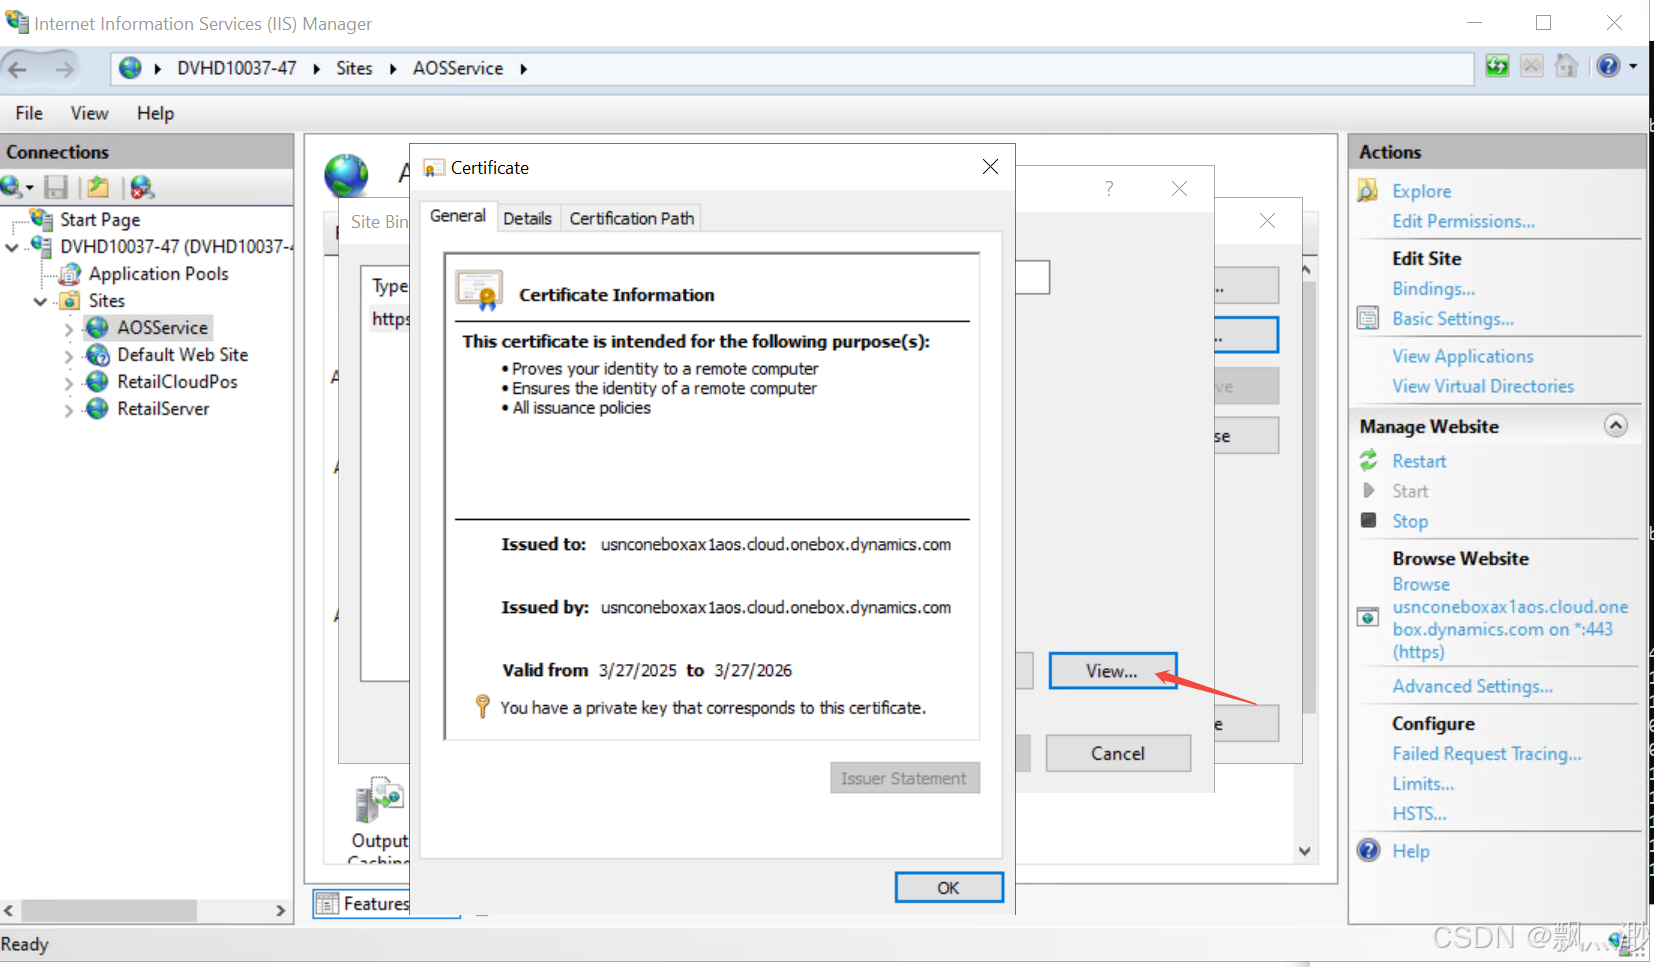The height and width of the screenshot is (967, 1654).
Task: Expand the RetailServer site node
Action: point(68,409)
